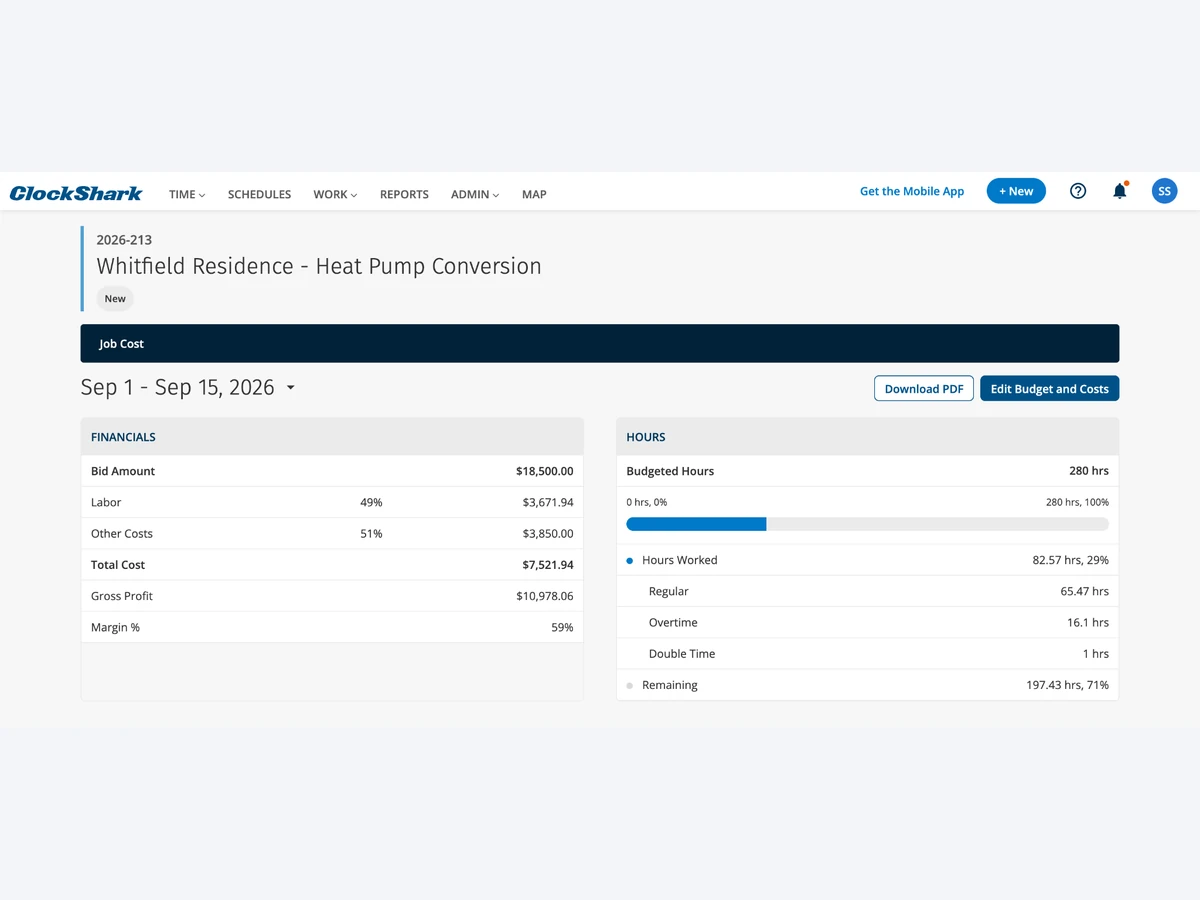Click the 280 hrs, 100% scale label

click(1077, 502)
